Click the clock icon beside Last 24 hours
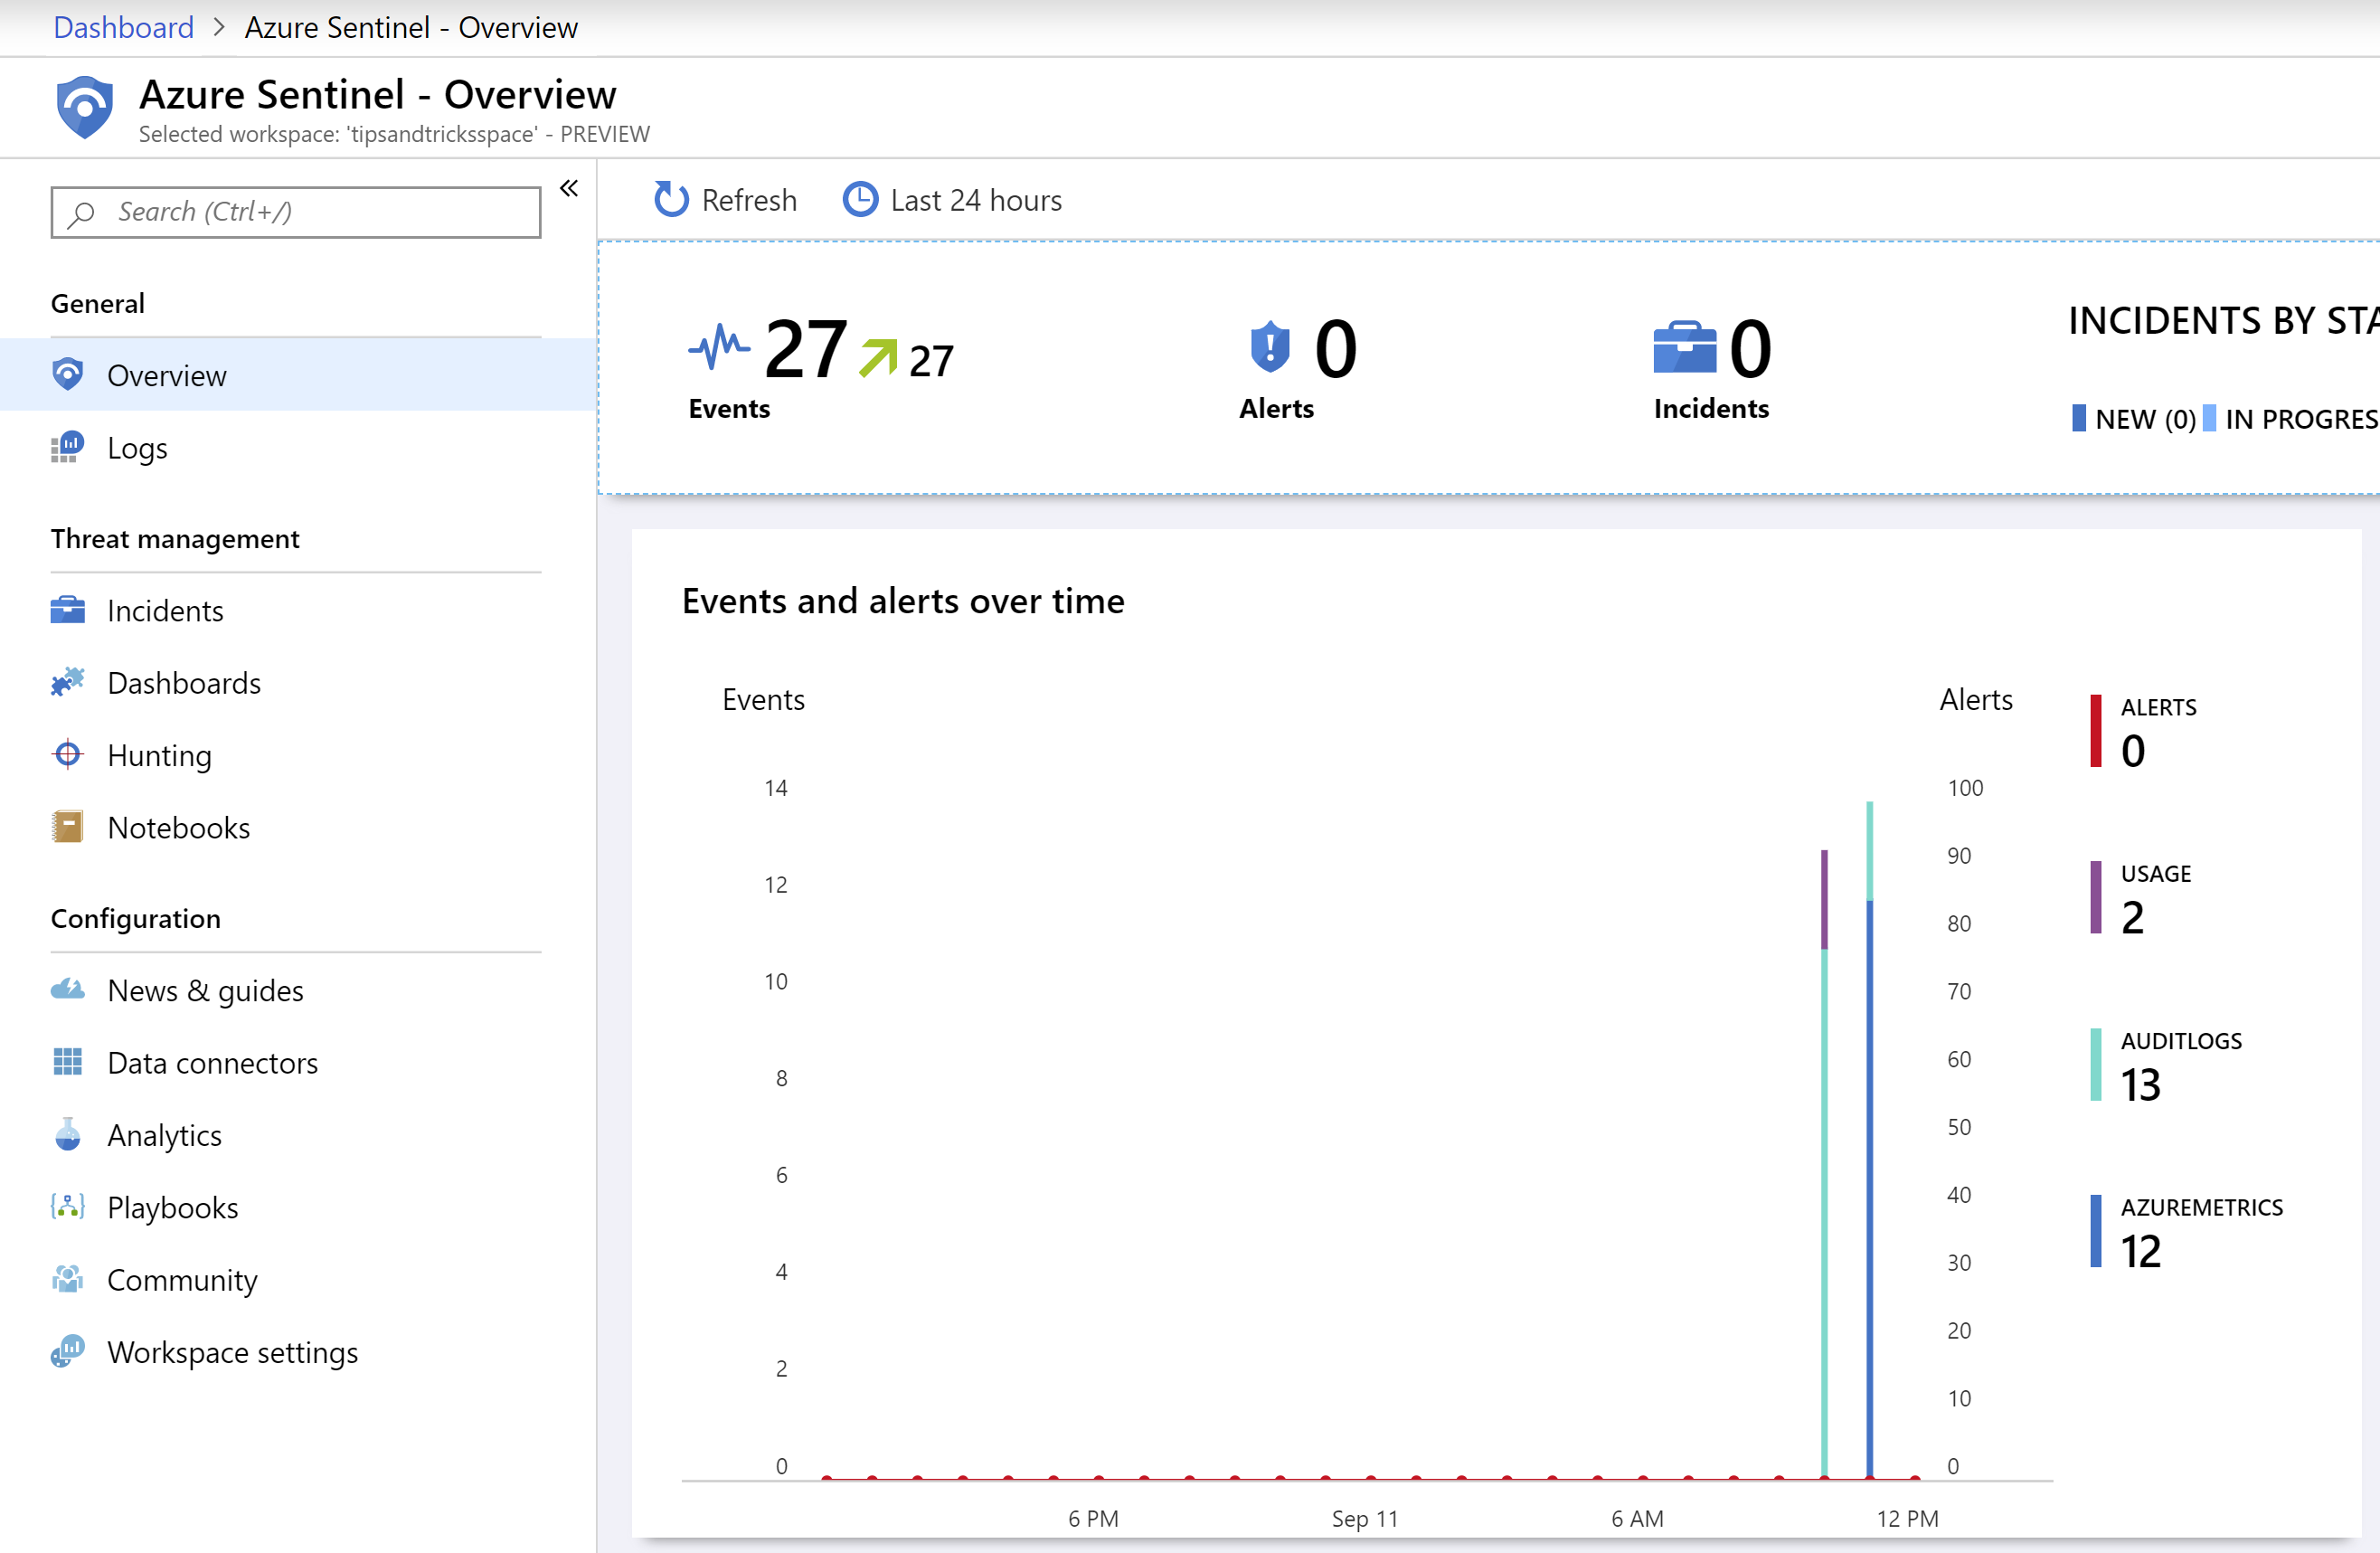Viewport: 2380px width, 1553px height. pos(860,199)
